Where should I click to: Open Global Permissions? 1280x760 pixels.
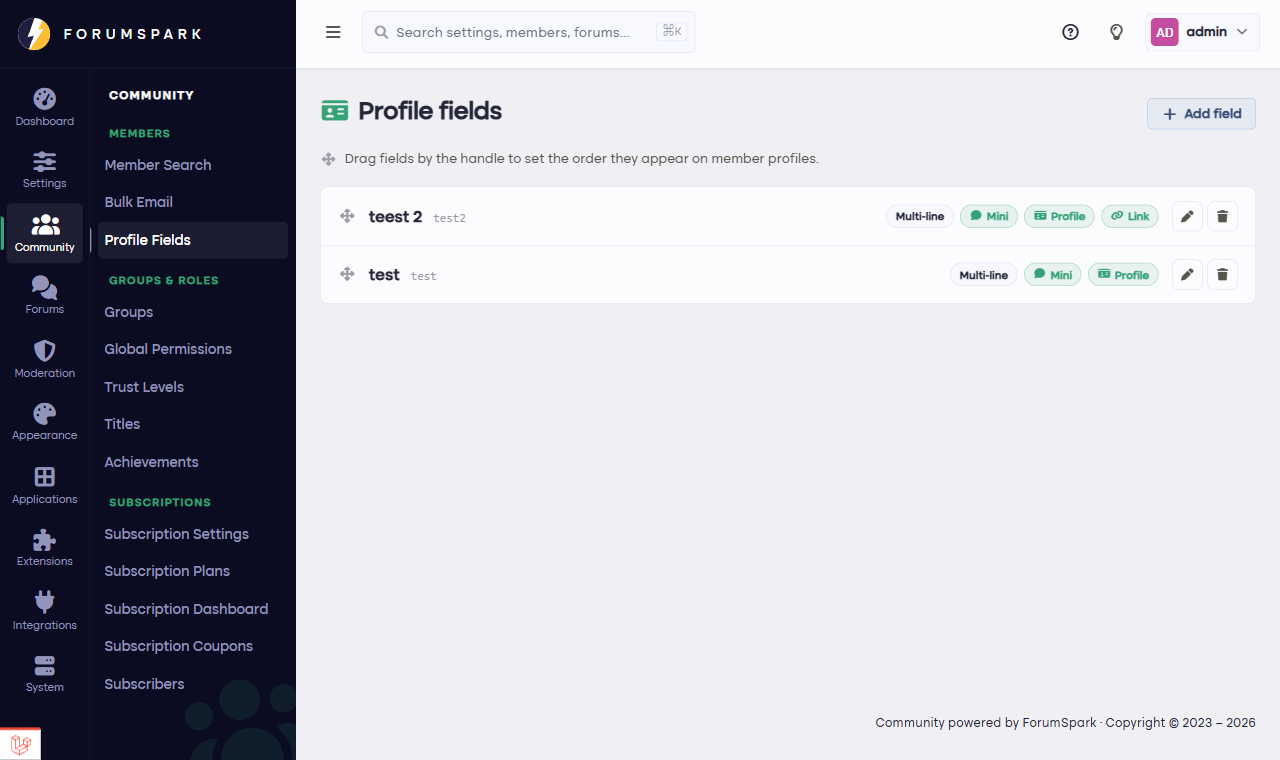168,349
